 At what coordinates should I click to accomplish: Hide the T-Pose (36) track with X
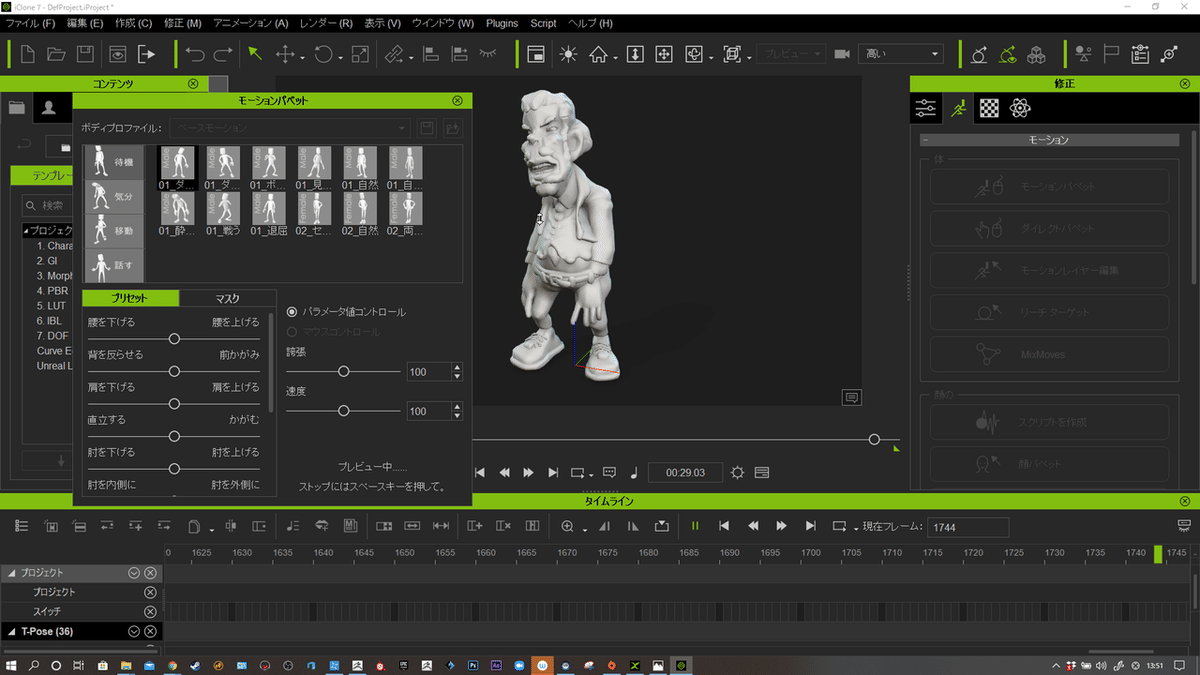point(150,631)
